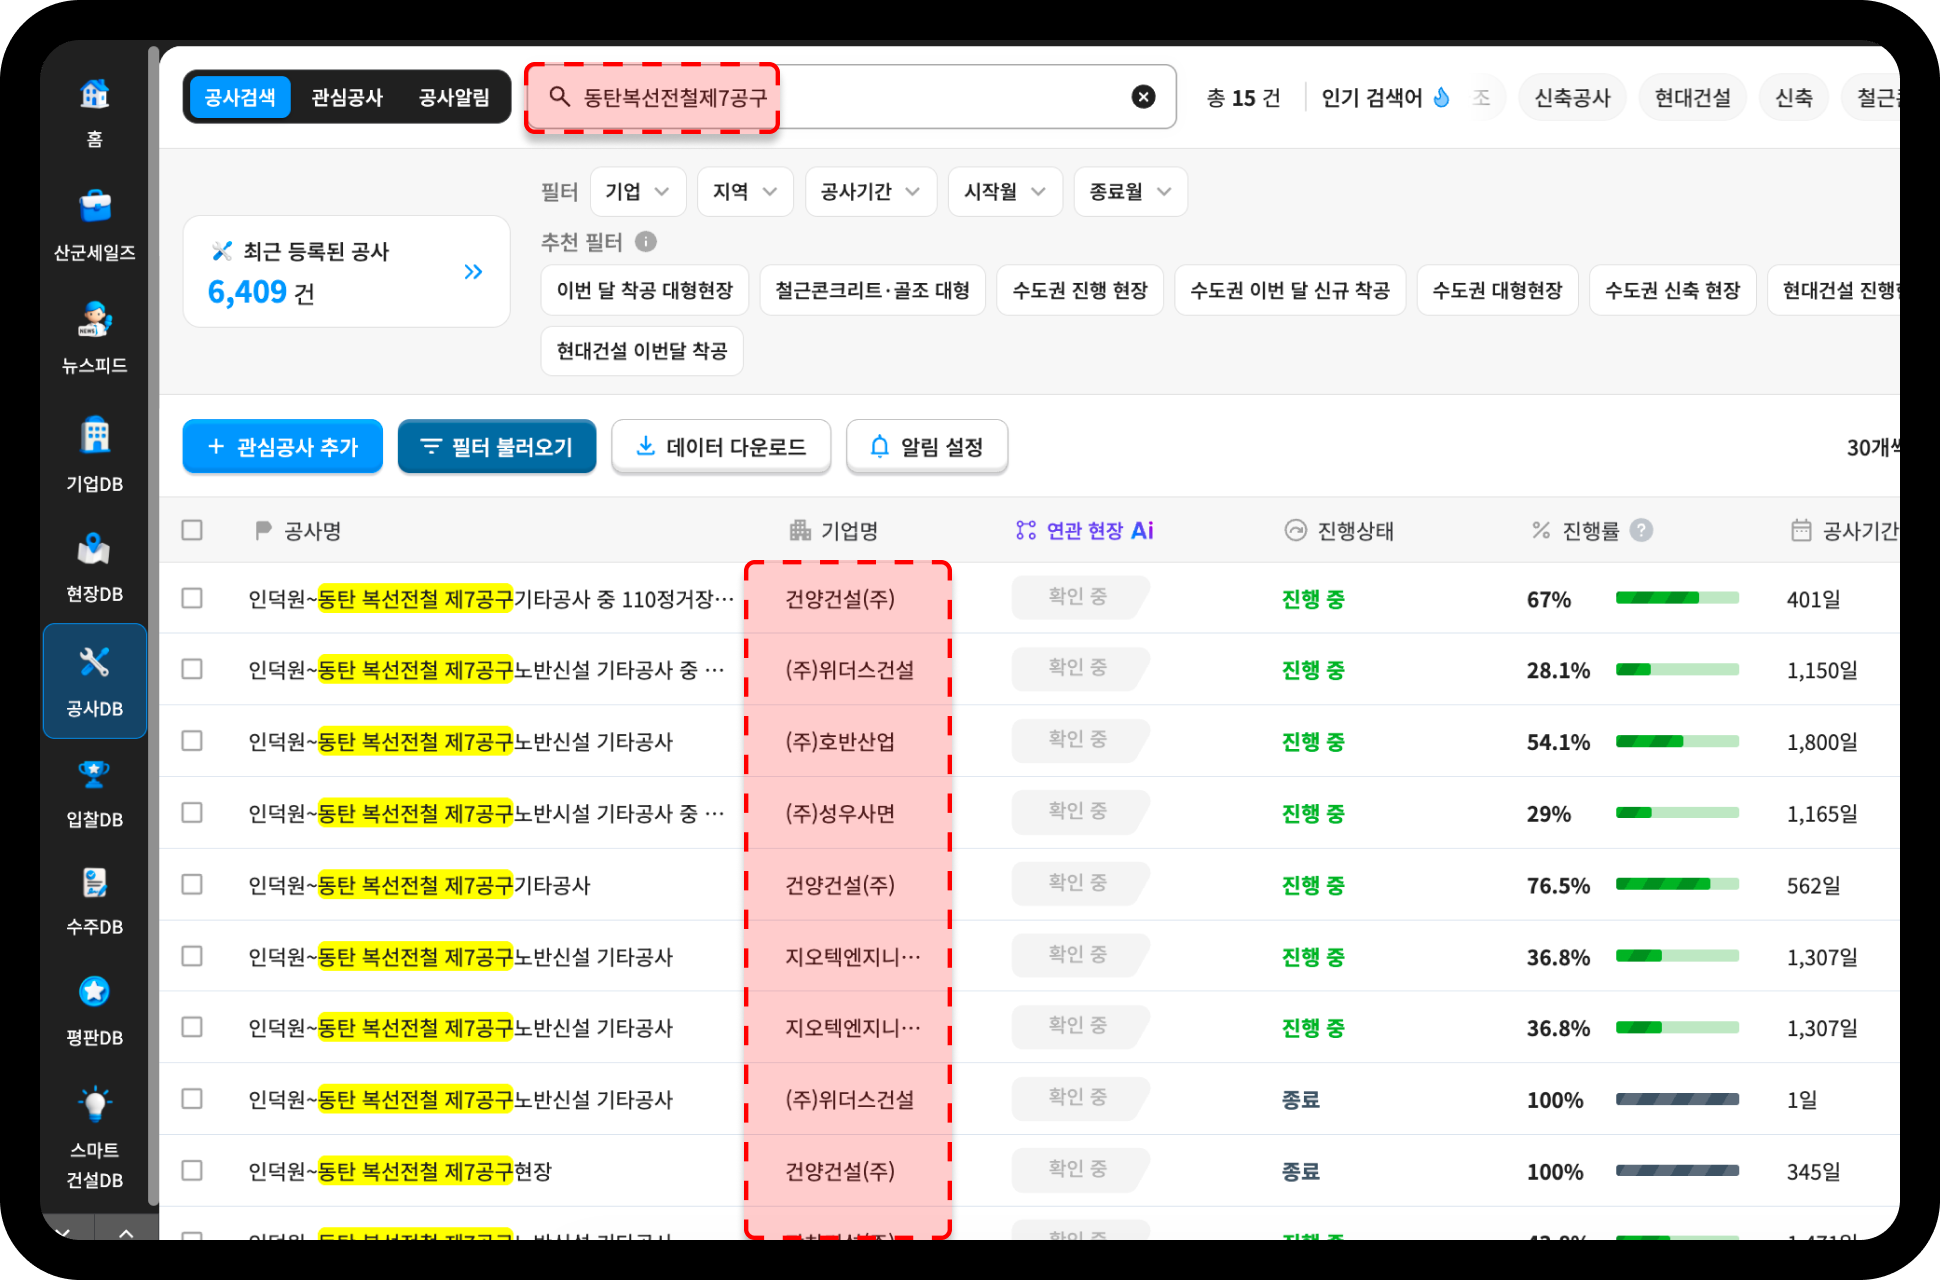Click sidebar collapse down chevron
Viewport: 1940px width, 1280px height.
65,1231
